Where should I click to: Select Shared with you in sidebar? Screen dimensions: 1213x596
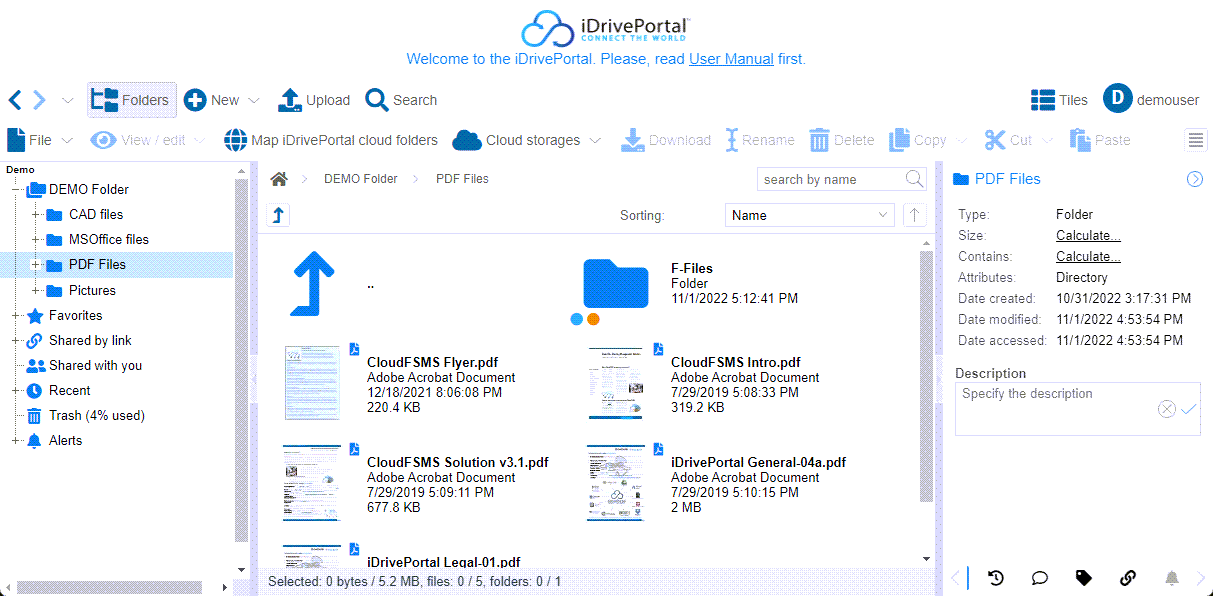pos(95,365)
